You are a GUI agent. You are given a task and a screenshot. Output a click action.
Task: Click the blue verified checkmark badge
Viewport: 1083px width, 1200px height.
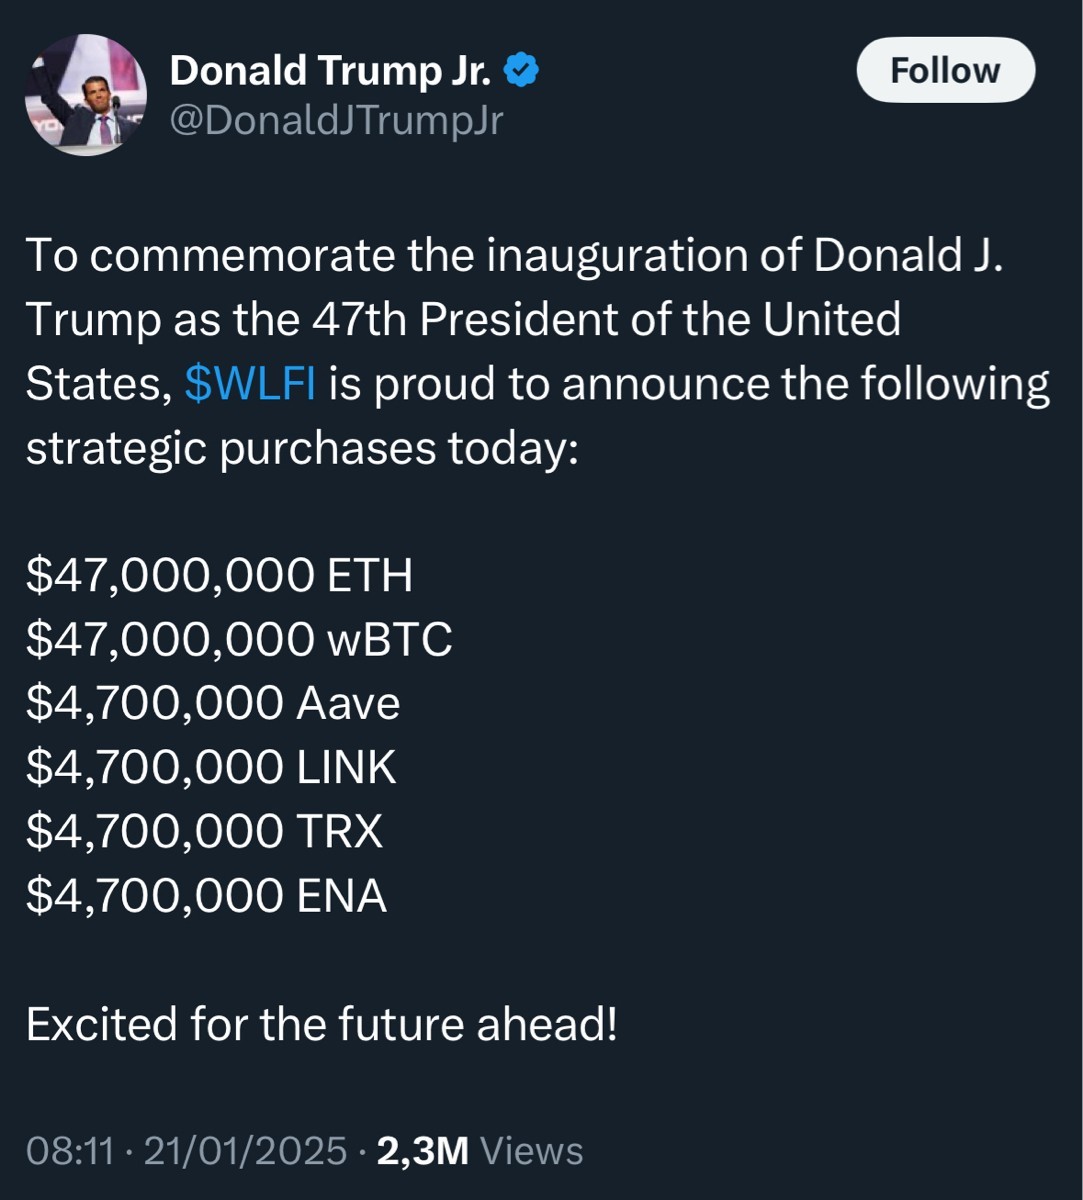(522, 70)
